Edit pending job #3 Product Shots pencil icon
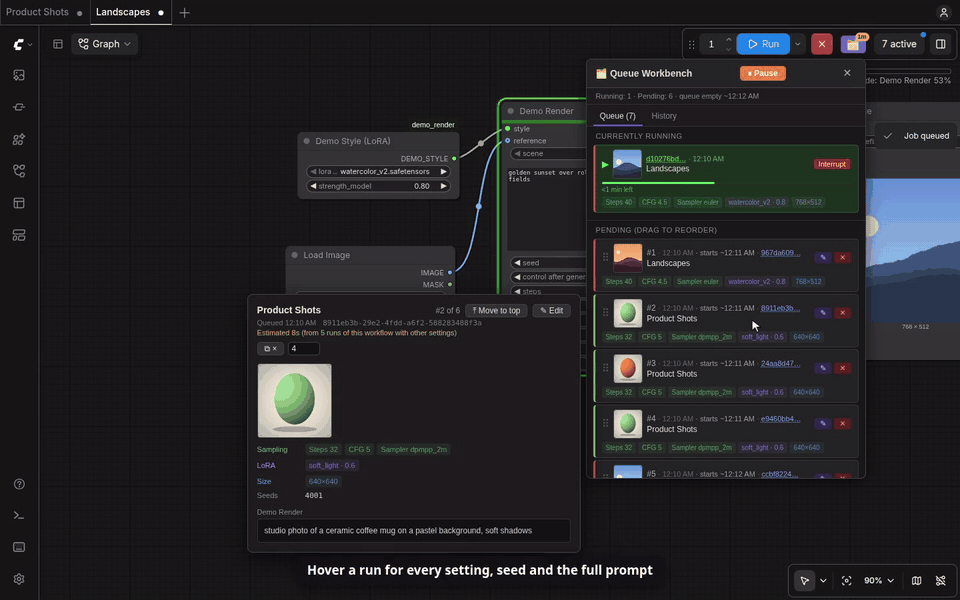Image resolution: width=960 pixels, height=600 pixels. click(x=823, y=368)
